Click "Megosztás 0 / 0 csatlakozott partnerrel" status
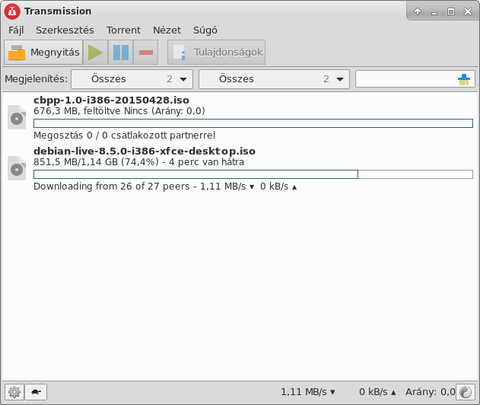This screenshot has height=405, width=480. [x=124, y=135]
